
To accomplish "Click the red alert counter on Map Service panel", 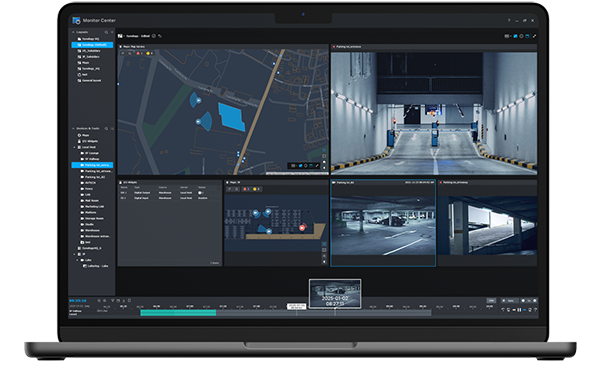I will (139, 53).
